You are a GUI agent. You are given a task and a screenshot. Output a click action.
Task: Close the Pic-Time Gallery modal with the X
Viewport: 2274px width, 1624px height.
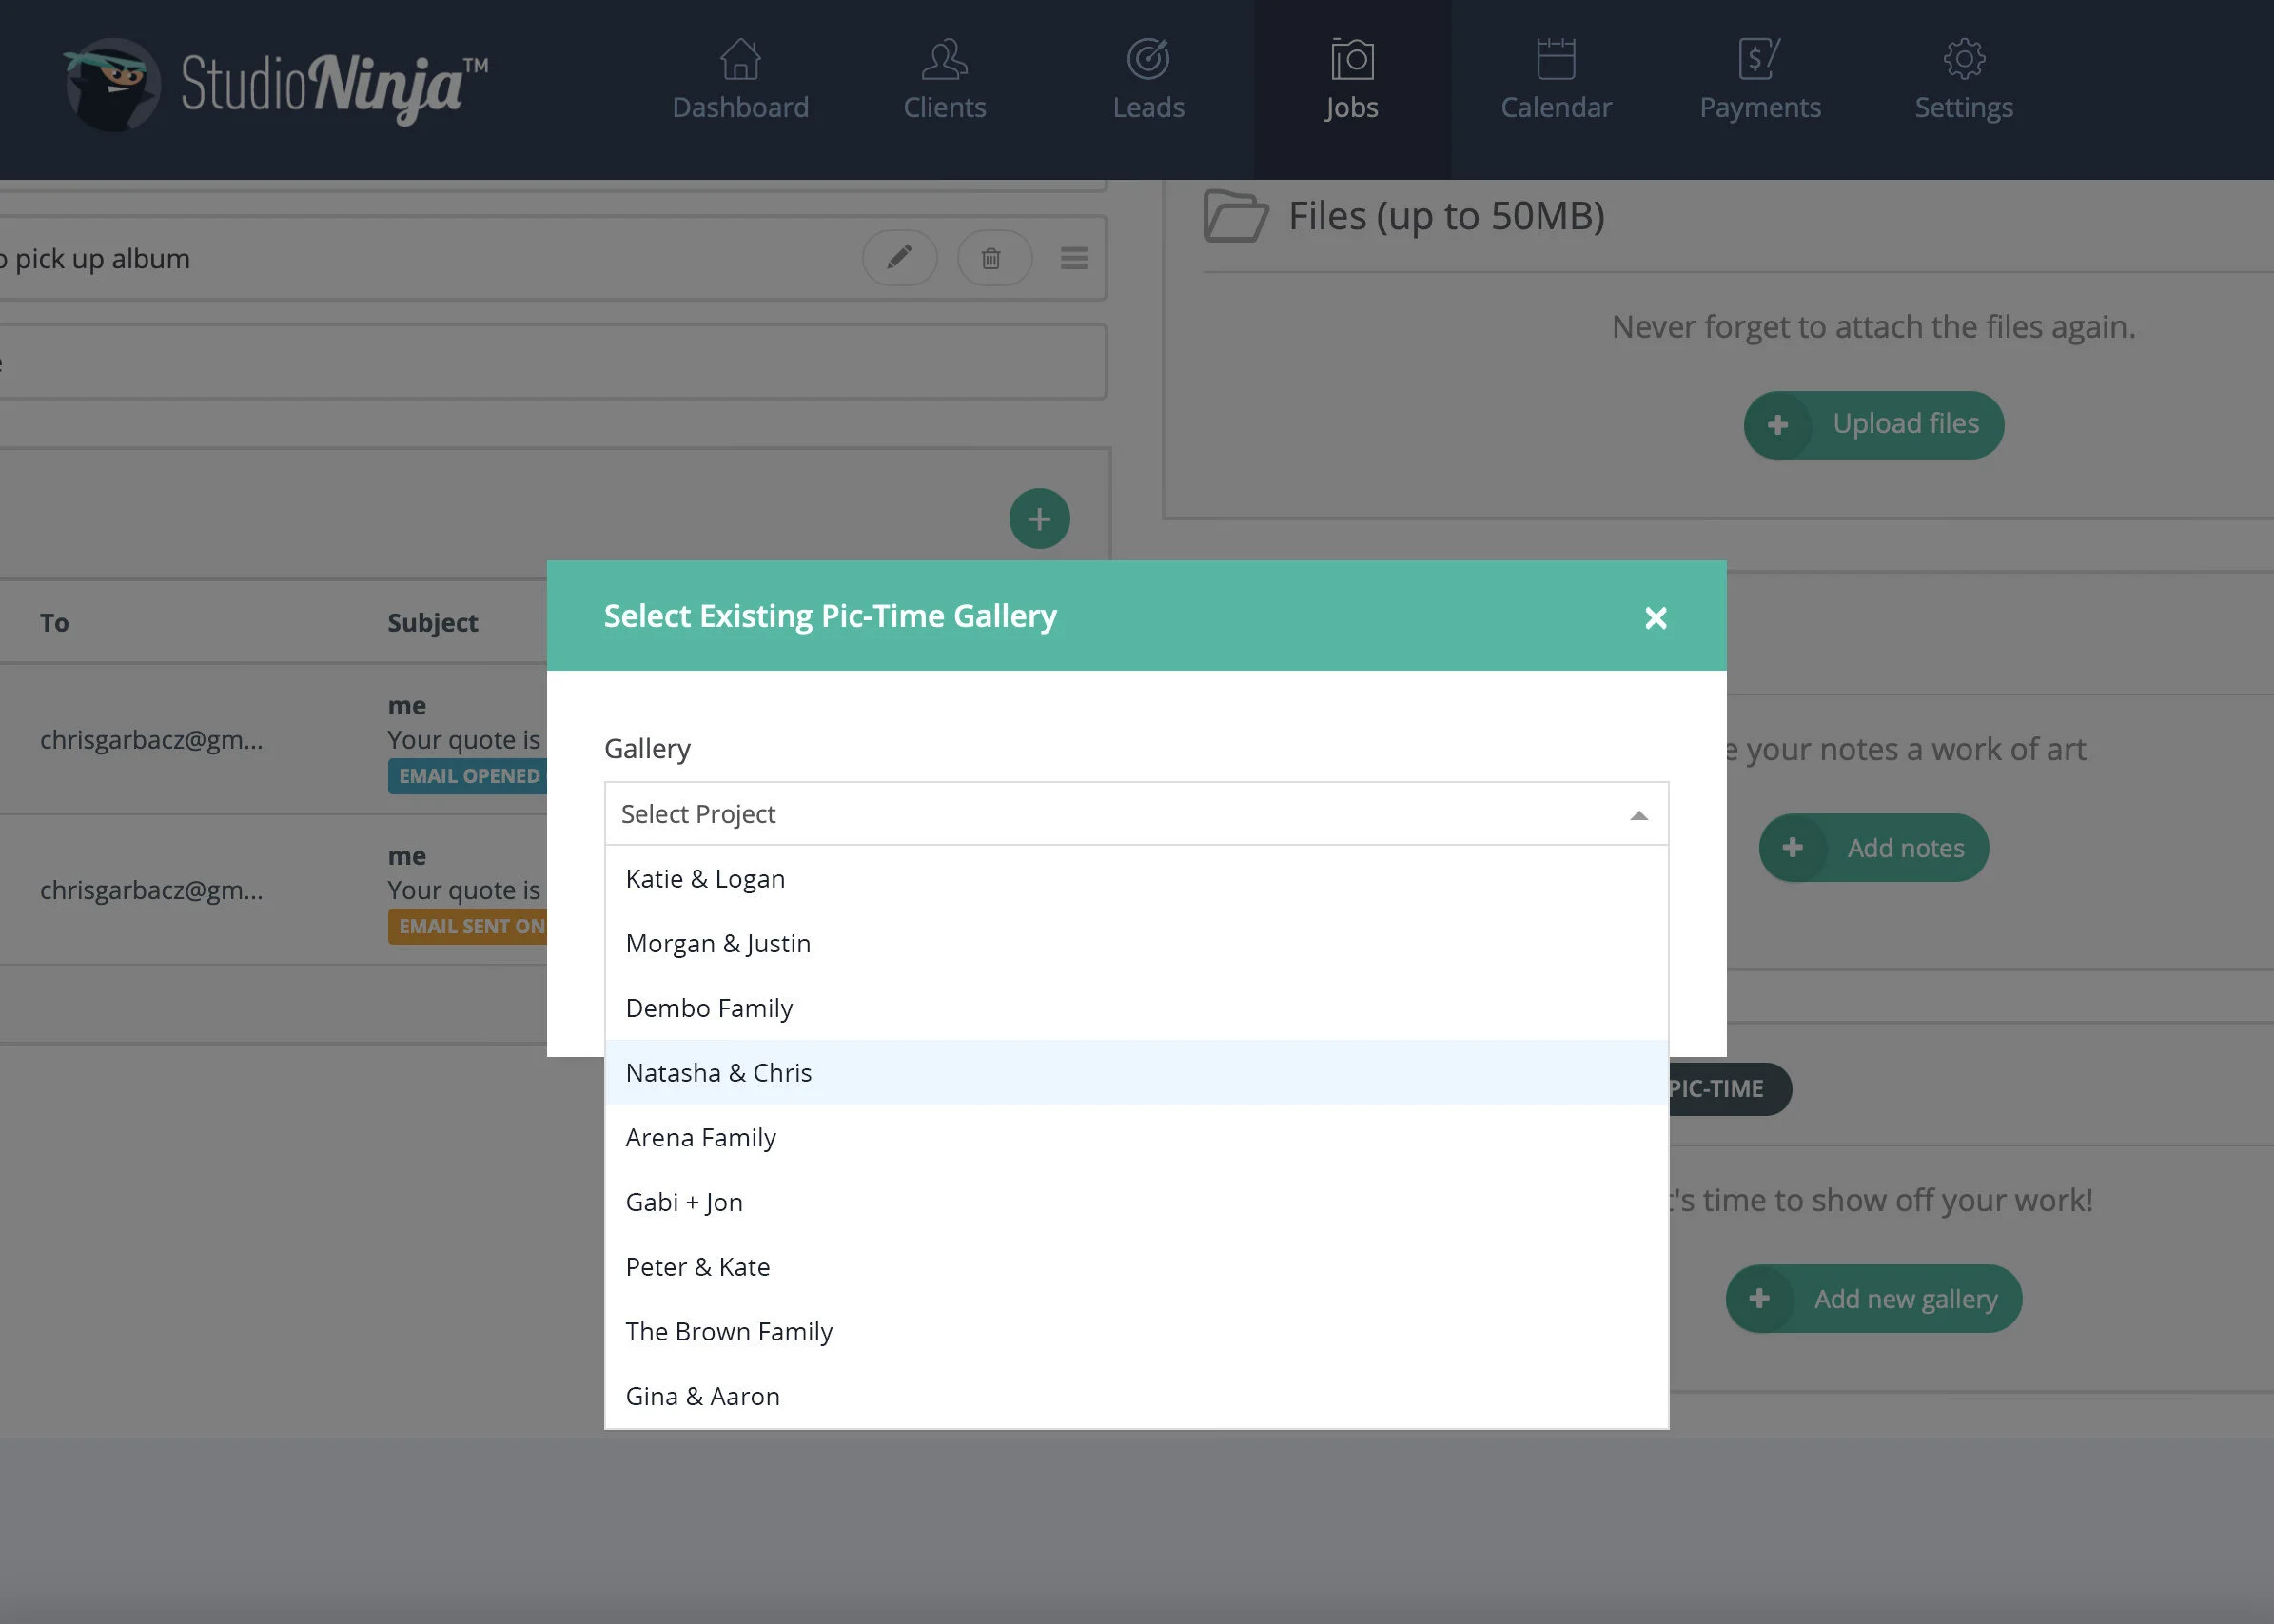[1656, 617]
